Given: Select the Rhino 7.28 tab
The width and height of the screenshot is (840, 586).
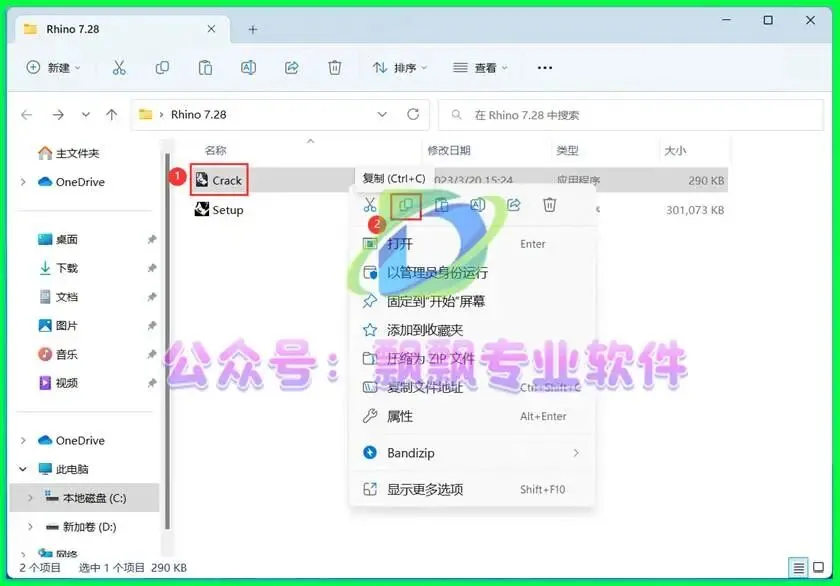Looking at the screenshot, I should point(123,29).
